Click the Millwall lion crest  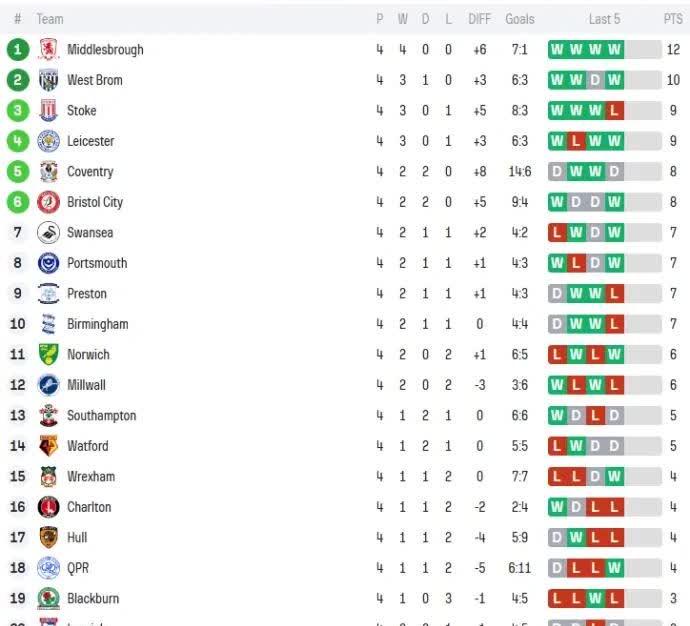48,385
